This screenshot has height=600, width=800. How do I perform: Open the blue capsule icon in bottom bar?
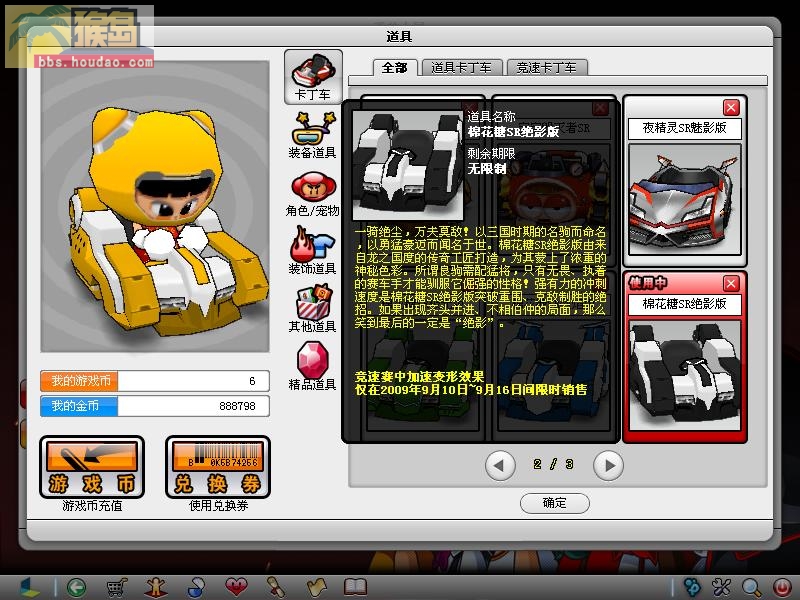(x=195, y=588)
